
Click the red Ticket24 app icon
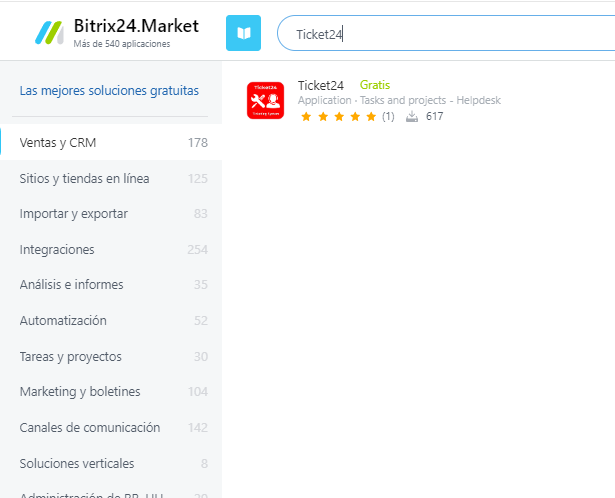265,100
